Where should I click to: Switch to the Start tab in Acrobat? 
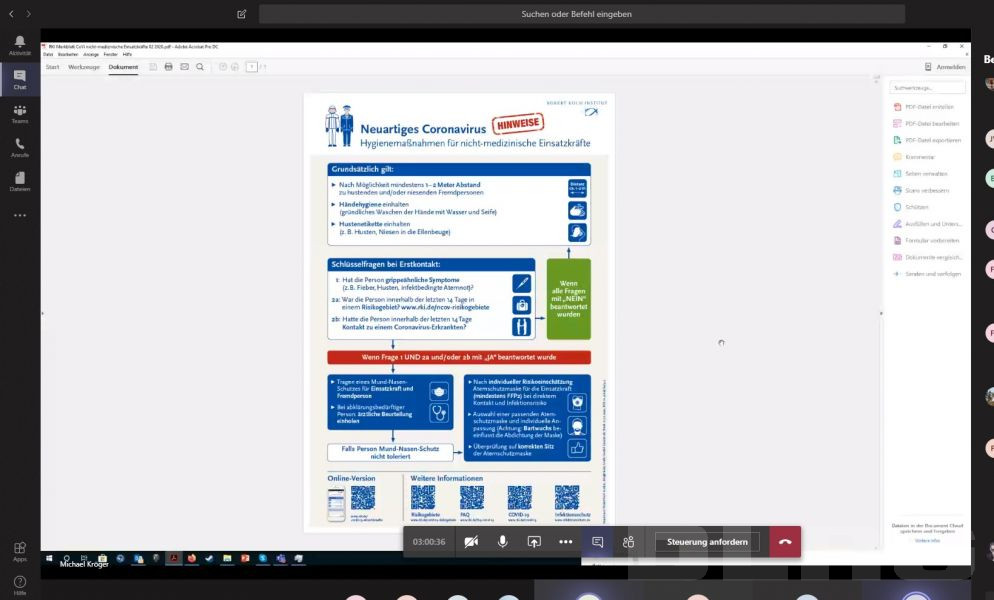click(x=52, y=67)
